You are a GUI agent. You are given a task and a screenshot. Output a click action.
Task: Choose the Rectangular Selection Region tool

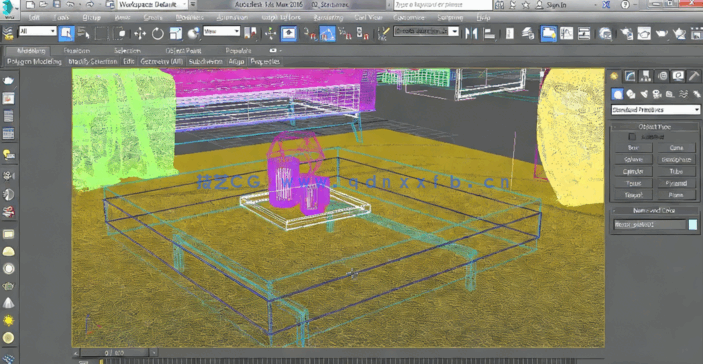pos(102,34)
